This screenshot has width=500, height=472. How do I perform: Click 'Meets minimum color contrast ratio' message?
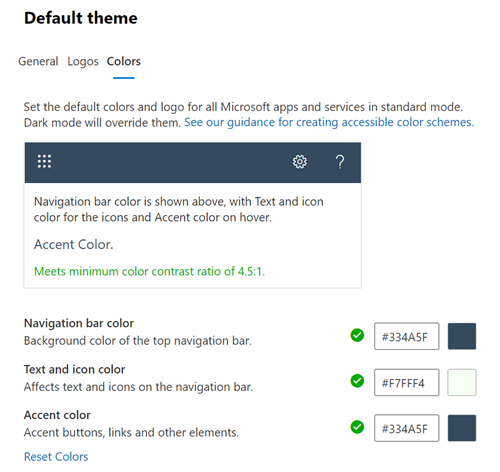tap(149, 271)
